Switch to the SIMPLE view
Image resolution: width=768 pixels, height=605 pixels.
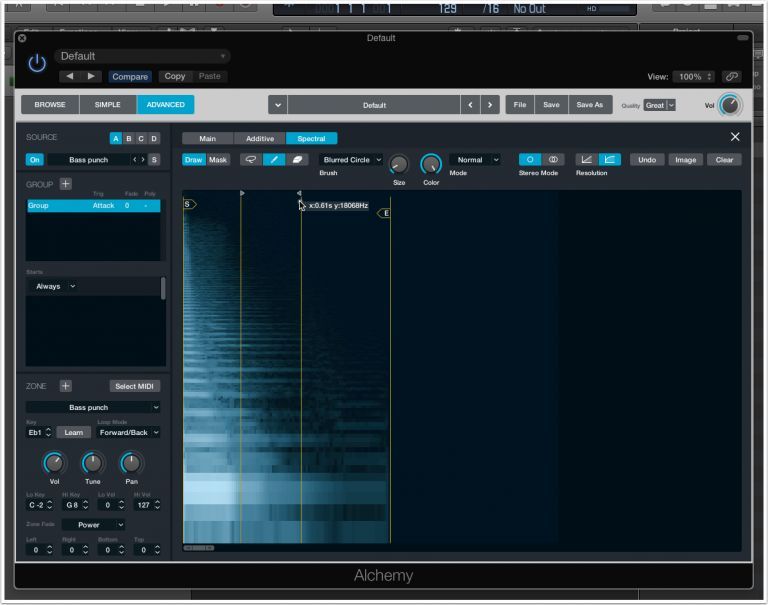108,104
